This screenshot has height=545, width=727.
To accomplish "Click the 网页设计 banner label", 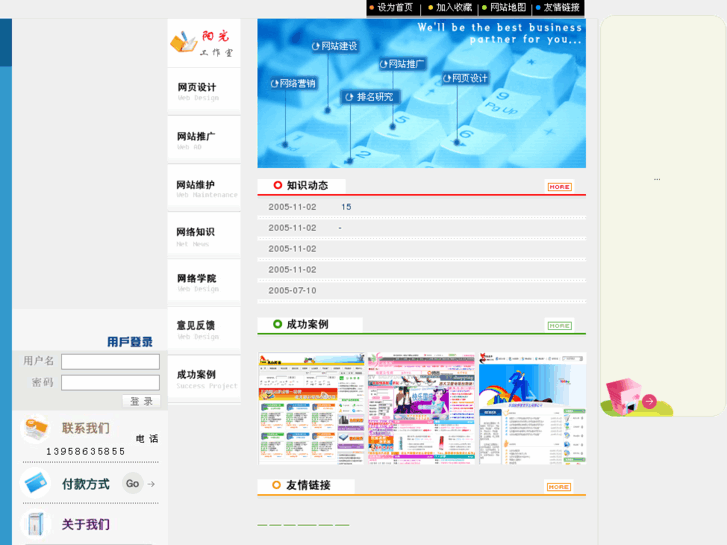I will (x=465, y=78).
